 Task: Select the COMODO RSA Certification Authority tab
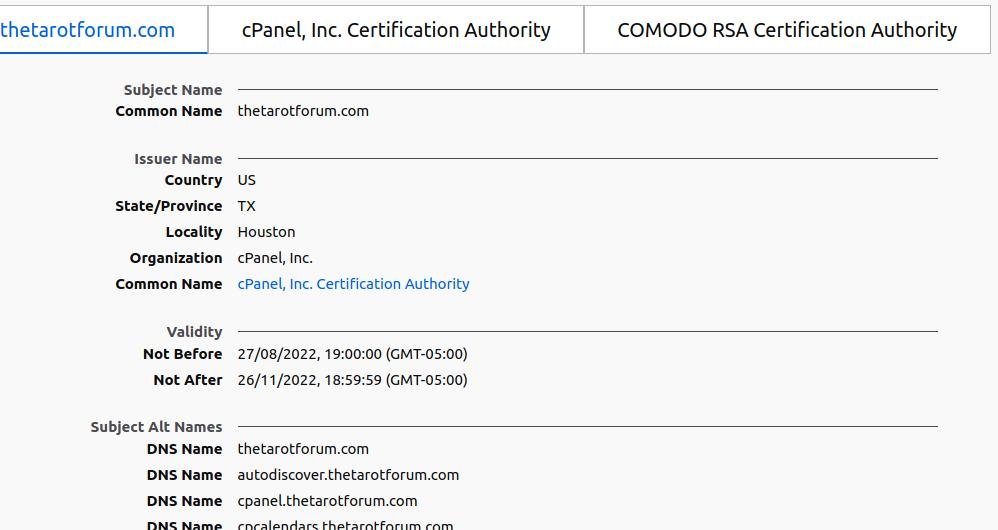click(787, 30)
